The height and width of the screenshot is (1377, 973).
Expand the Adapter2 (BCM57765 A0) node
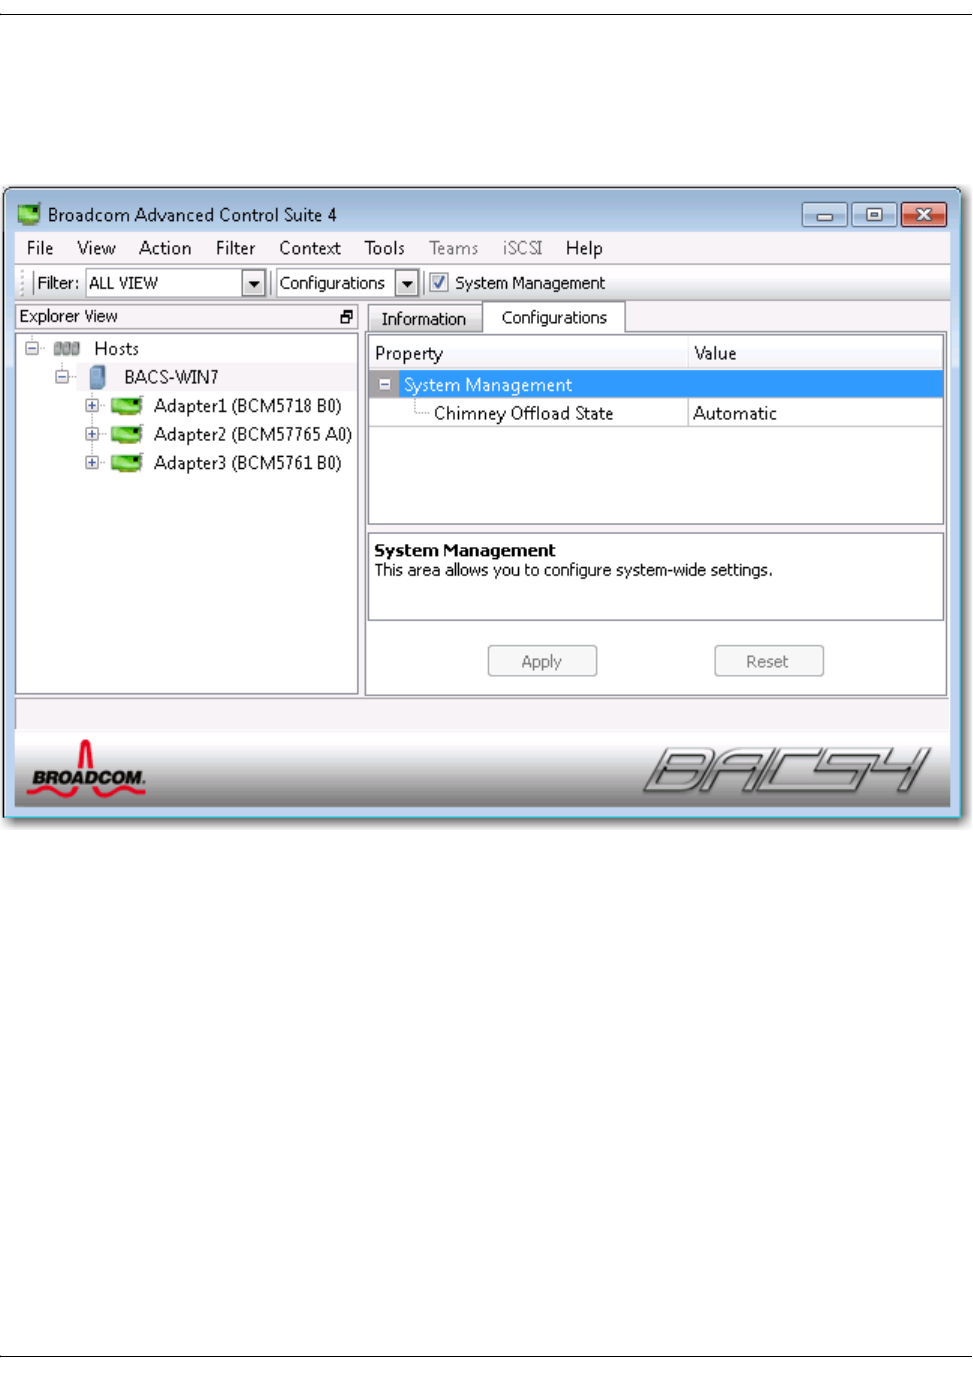pos(92,434)
